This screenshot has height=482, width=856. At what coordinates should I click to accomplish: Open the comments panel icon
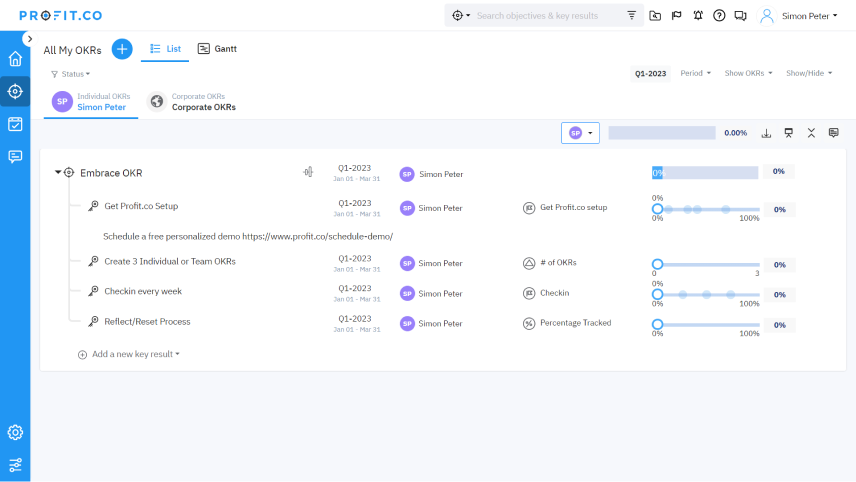point(833,133)
